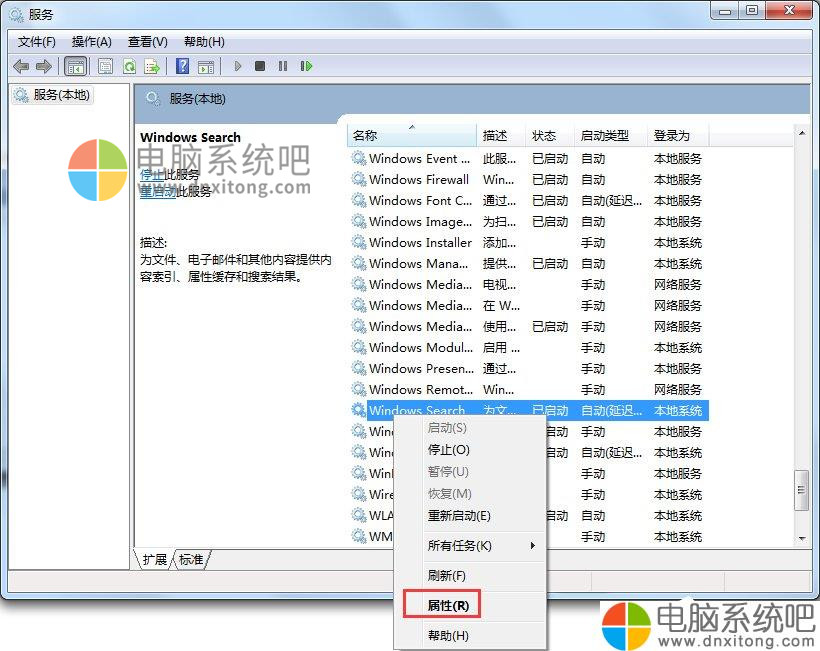This screenshot has width=820, height=651.
Task: Open the 帮助(H) menu in menu bar
Action: [204, 42]
